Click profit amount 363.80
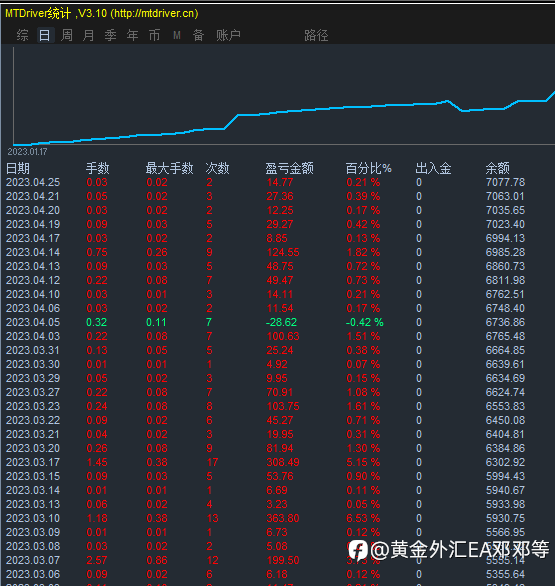 [283, 518]
